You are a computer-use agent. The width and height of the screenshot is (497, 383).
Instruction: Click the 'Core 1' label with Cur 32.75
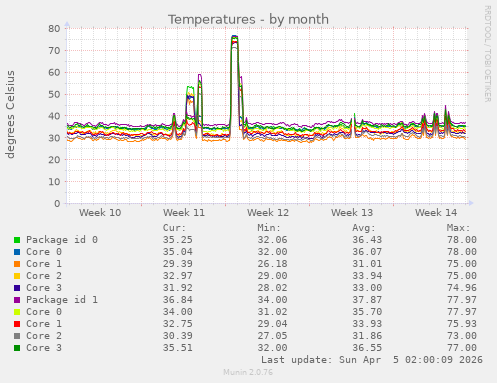(x=44, y=324)
